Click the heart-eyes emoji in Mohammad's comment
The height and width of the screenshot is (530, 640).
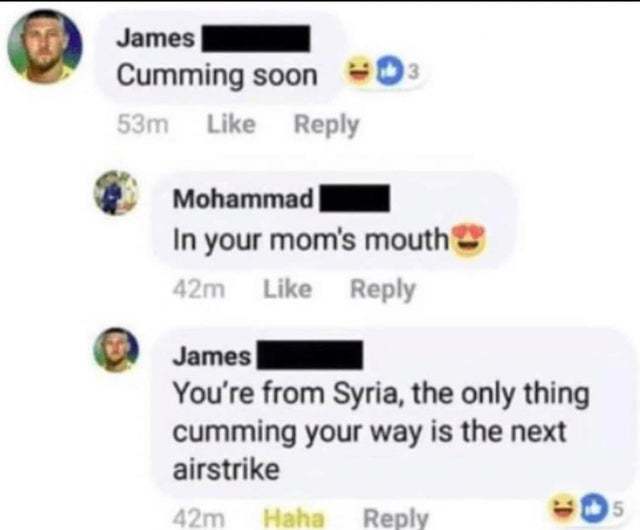pyautogui.click(x=468, y=240)
